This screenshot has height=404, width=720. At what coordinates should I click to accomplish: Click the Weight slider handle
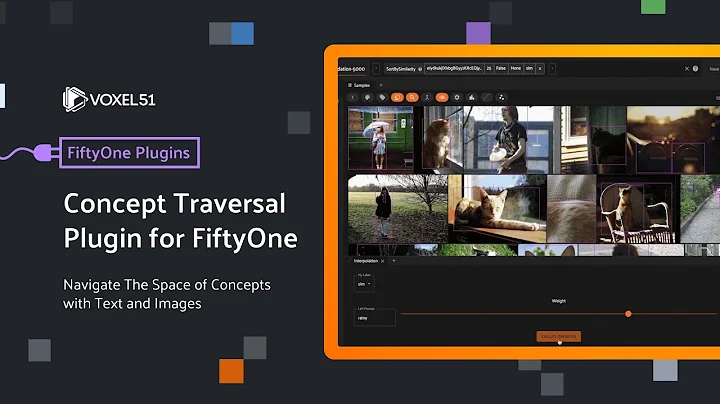tap(628, 314)
